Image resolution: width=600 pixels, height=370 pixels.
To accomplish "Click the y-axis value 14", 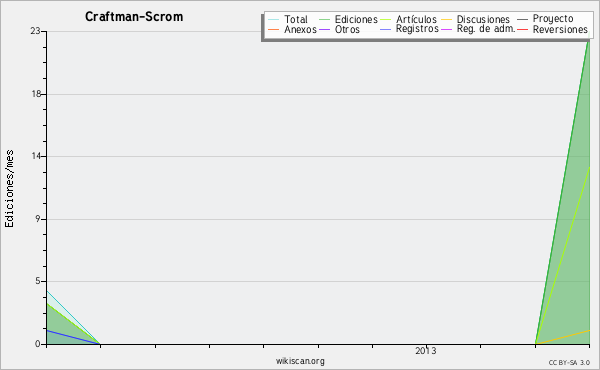I will (x=36, y=156).
